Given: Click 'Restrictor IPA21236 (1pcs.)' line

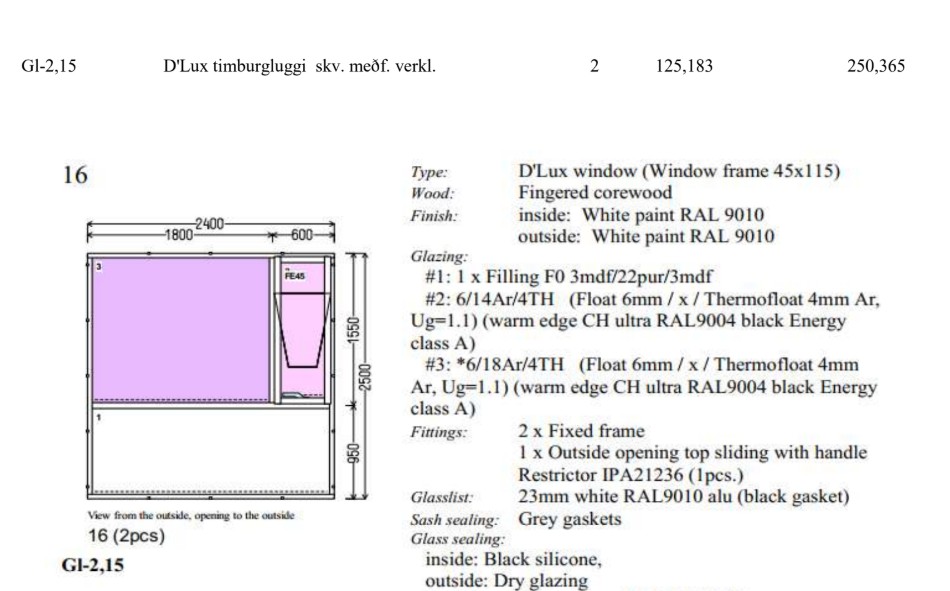Looking at the screenshot, I should [631, 475].
